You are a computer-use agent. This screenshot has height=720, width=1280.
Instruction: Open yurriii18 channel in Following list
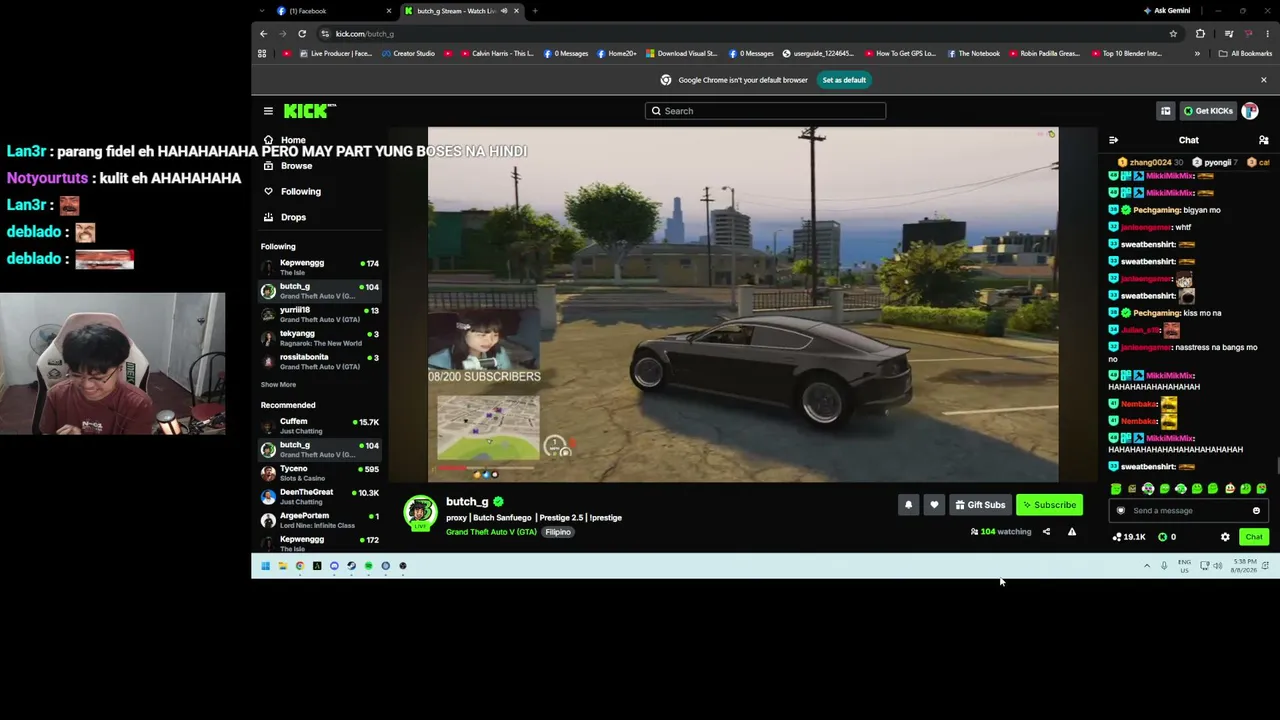(x=319, y=315)
